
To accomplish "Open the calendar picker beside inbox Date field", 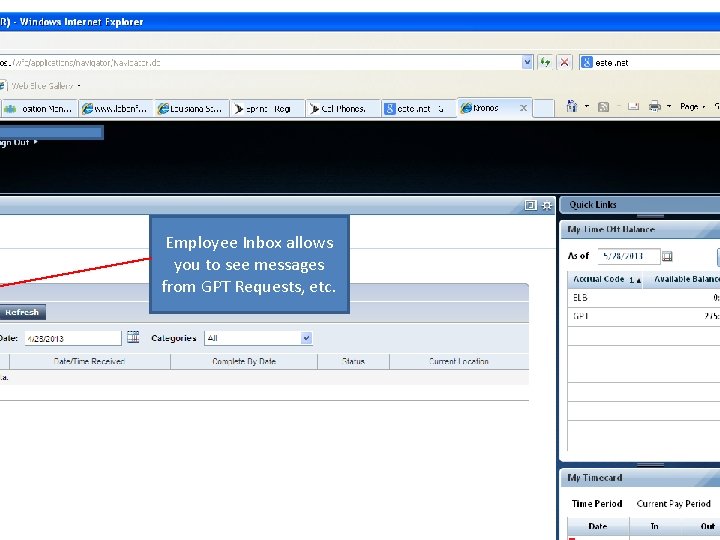I will [133, 337].
